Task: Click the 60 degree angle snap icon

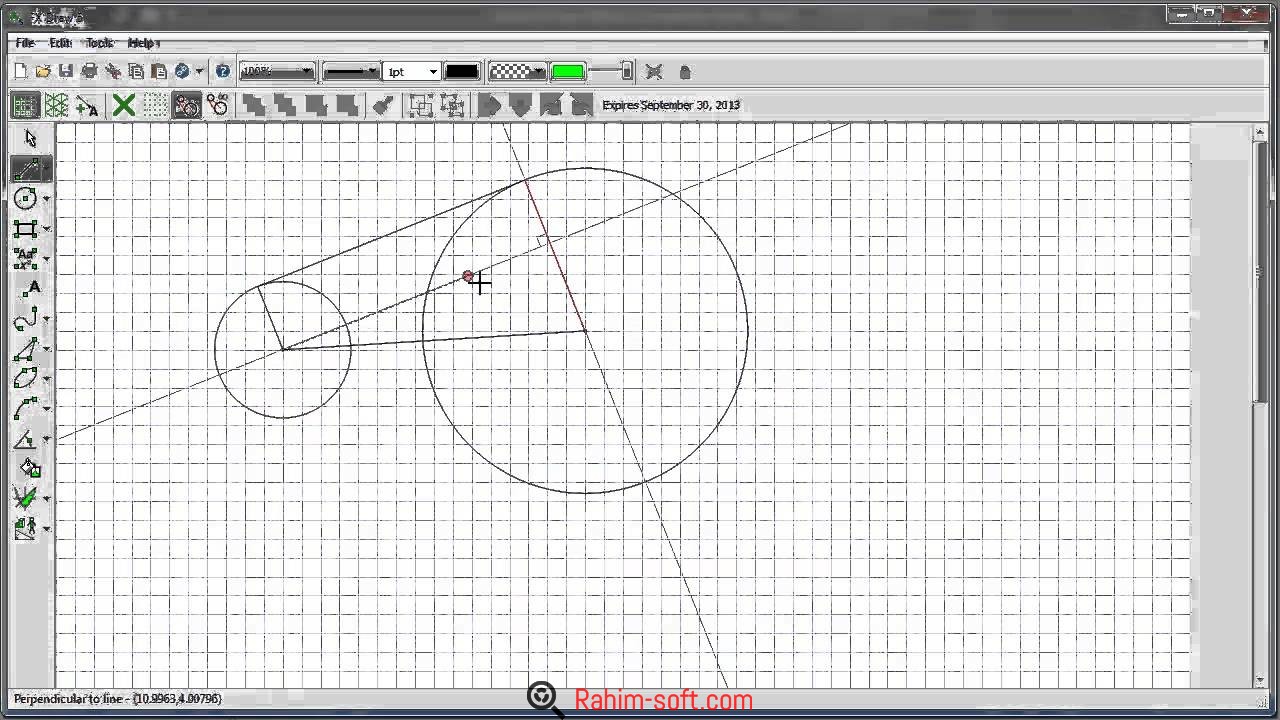Action: pos(218,105)
